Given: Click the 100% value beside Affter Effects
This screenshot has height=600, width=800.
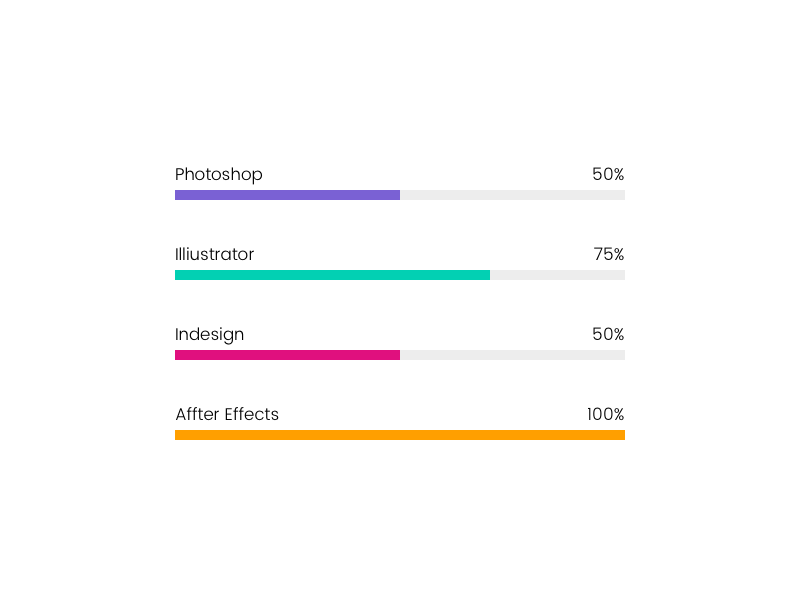Looking at the screenshot, I should [x=605, y=414].
